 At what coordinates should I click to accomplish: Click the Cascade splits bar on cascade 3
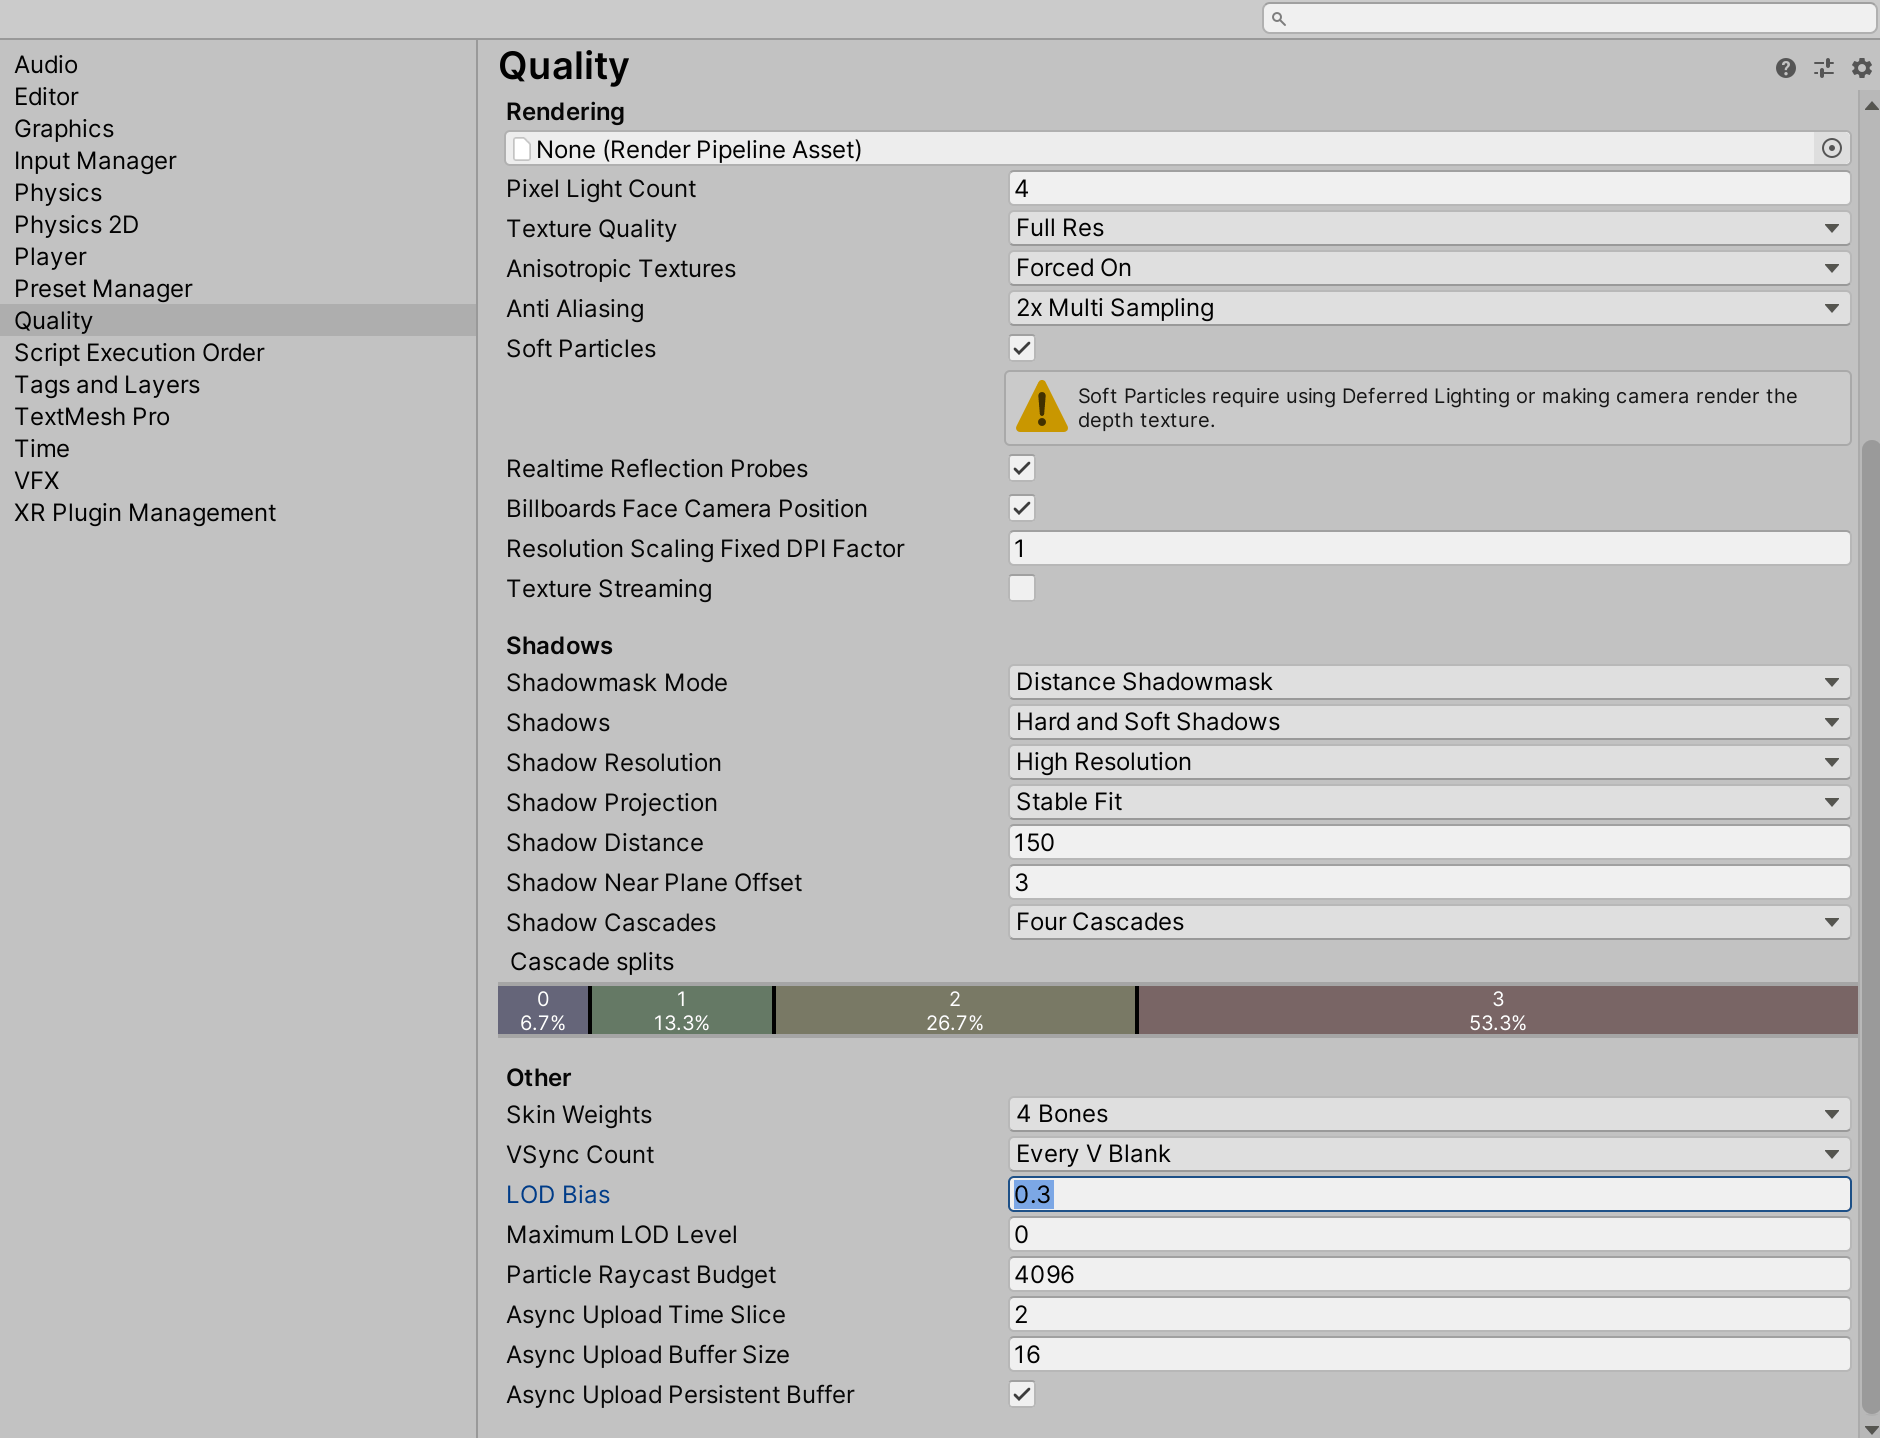(1497, 1009)
